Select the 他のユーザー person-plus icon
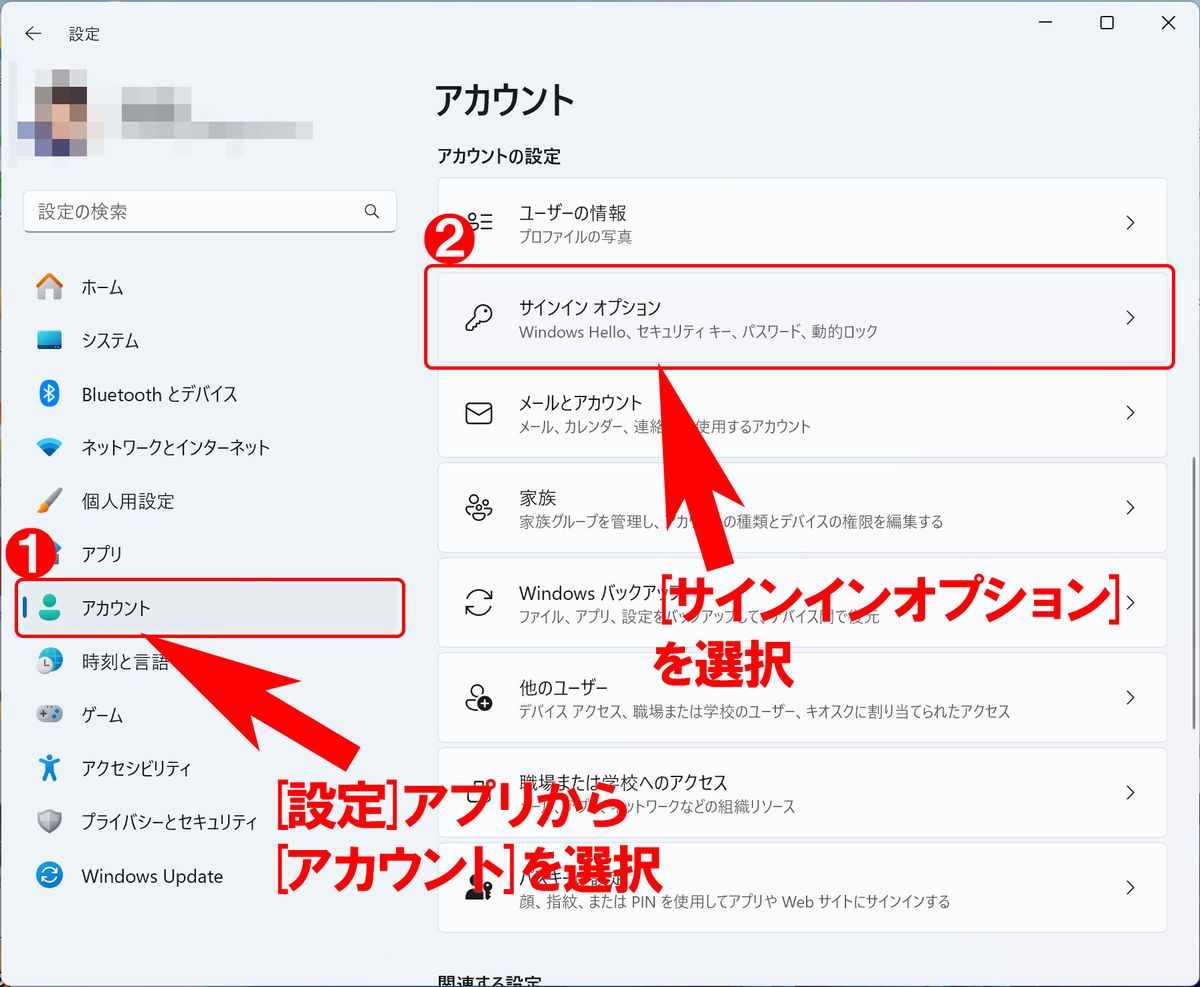The image size is (1200, 987). pyautogui.click(x=479, y=698)
